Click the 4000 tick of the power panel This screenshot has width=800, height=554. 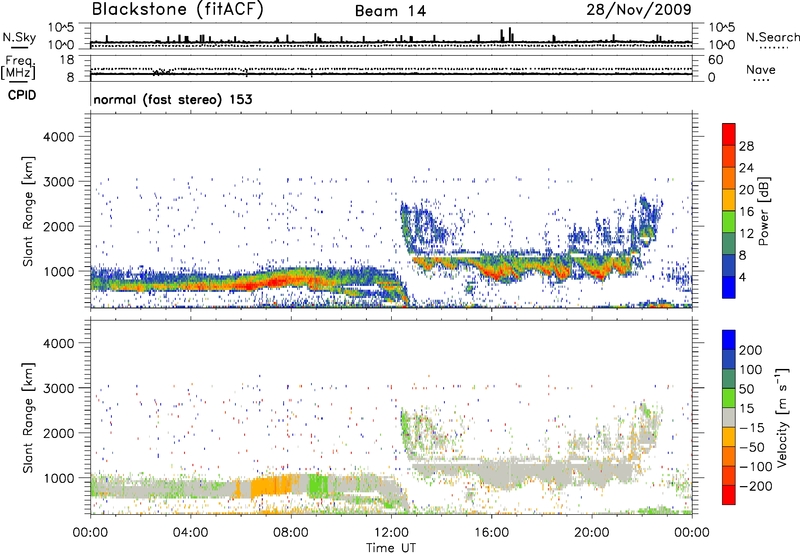coord(58,137)
